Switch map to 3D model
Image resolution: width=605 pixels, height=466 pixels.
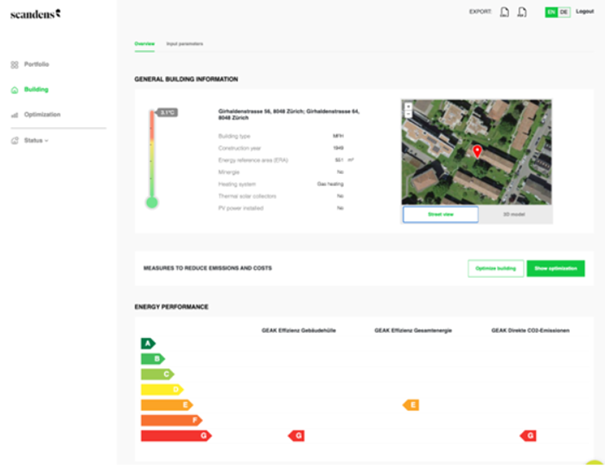point(515,214)
